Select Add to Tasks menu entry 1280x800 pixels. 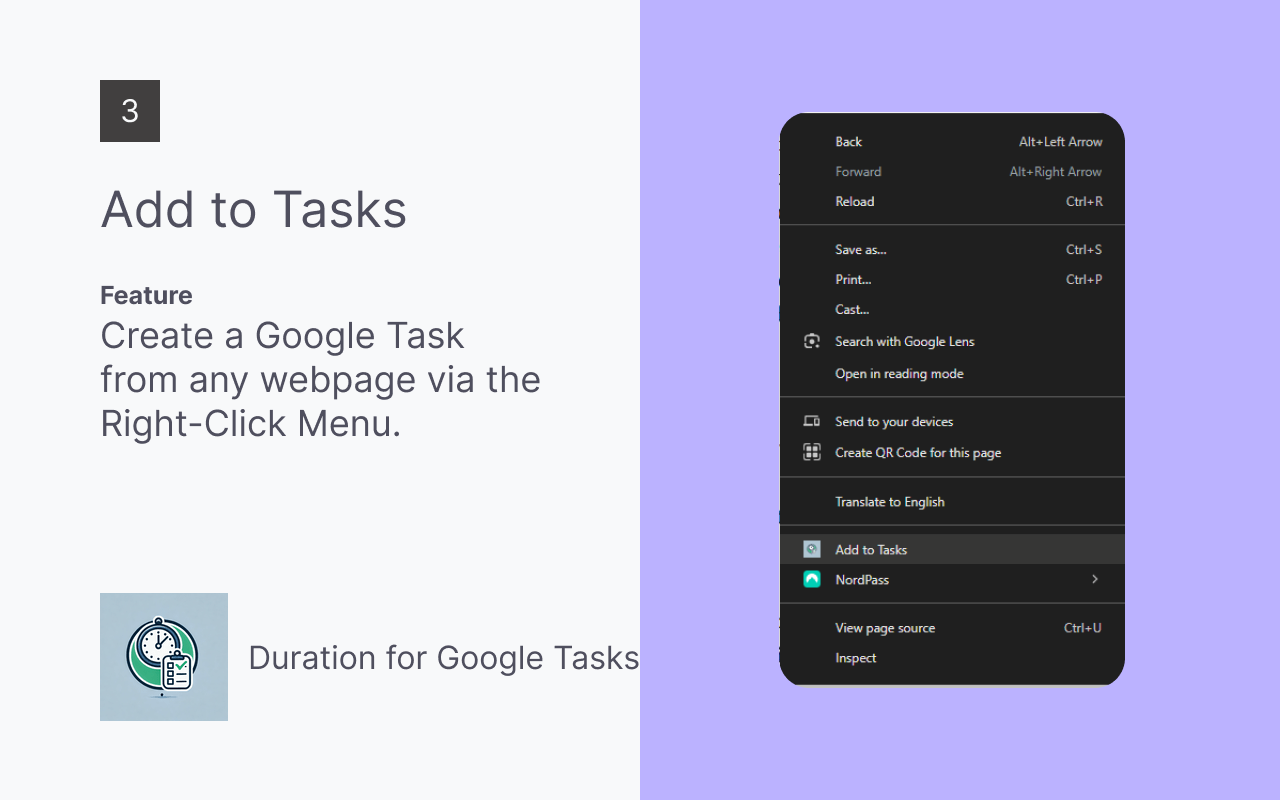[x=952, y=549]
